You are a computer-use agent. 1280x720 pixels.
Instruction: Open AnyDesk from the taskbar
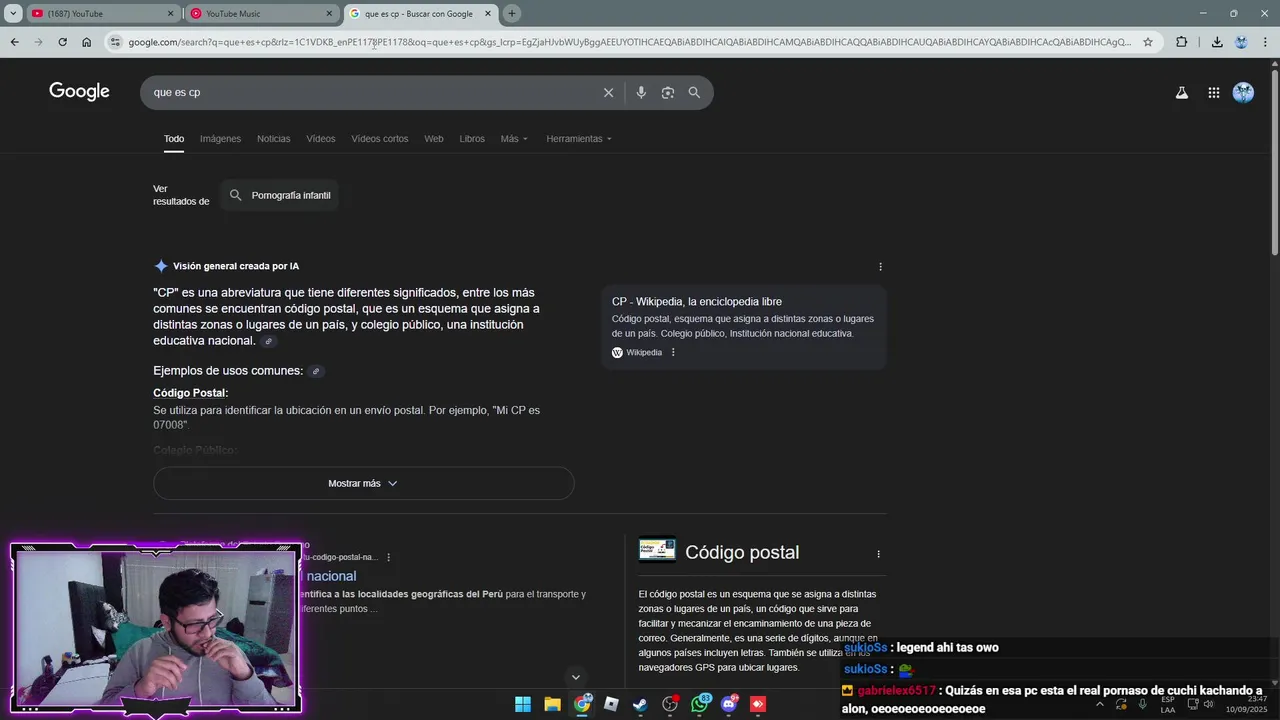click(x=758, y=704)
